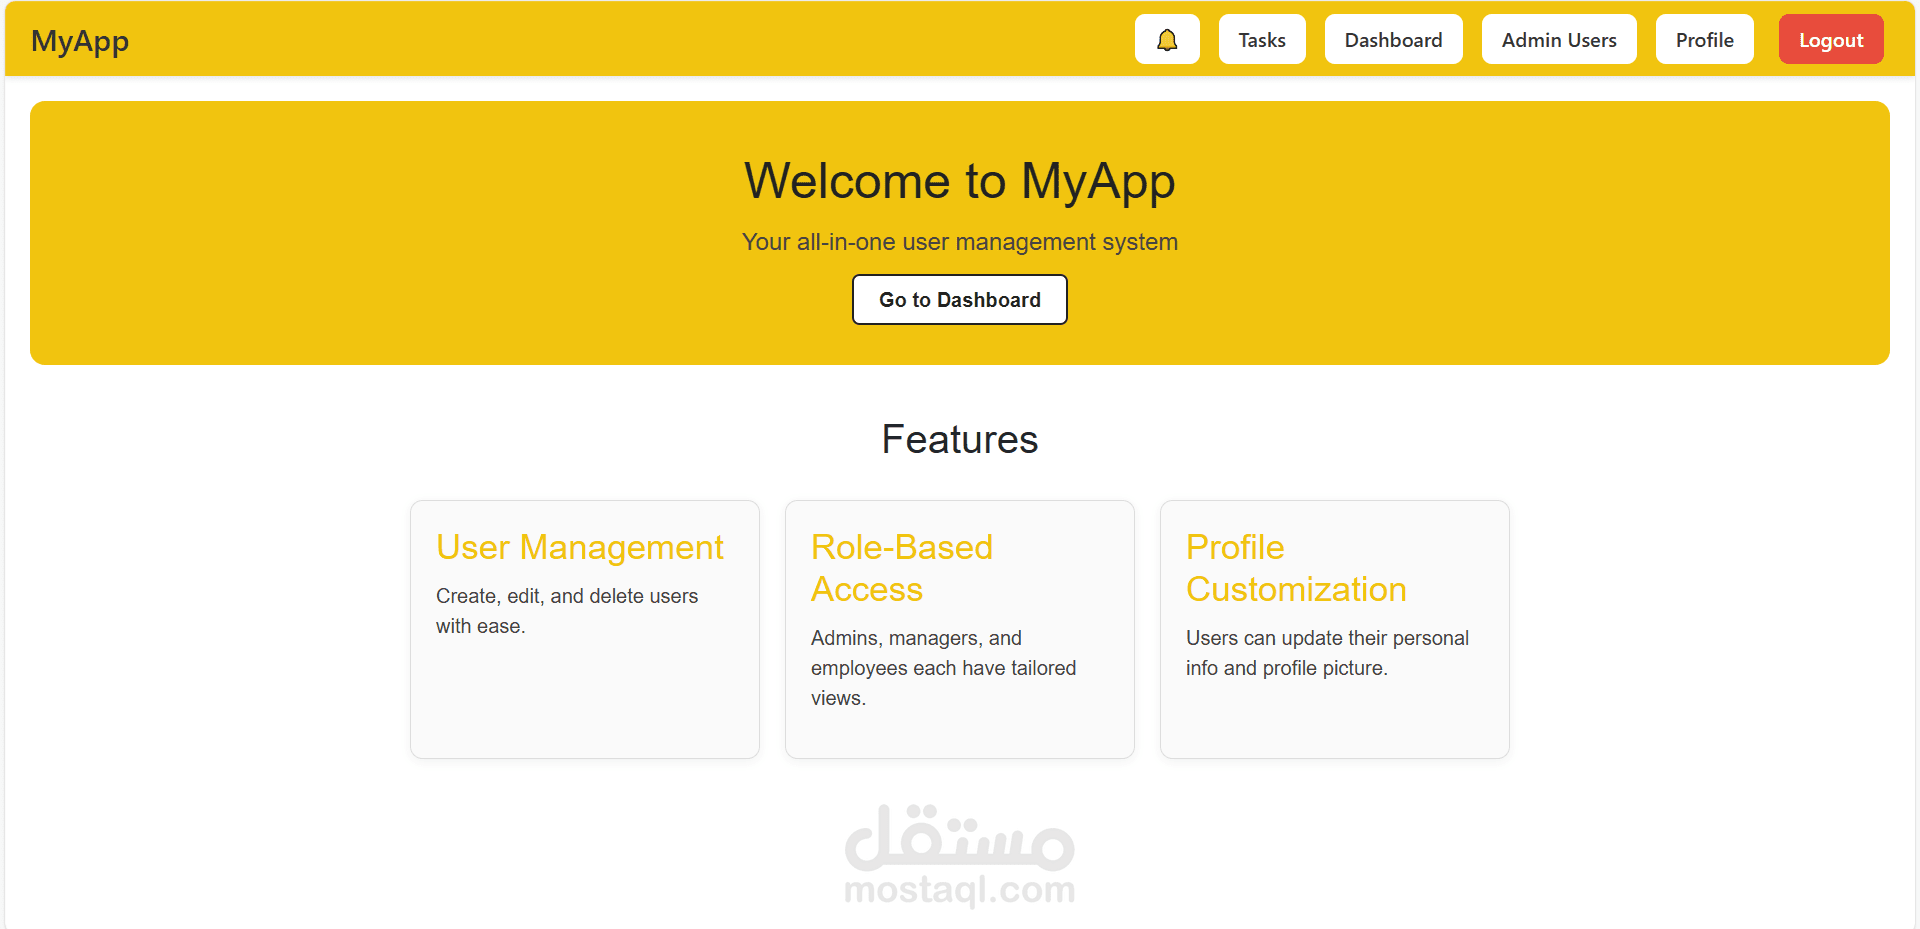Click 'Your all-in-one user management system' subtitle
Image resolution: width=1920 pixels, height=929 pixels.
pos(960,242)
